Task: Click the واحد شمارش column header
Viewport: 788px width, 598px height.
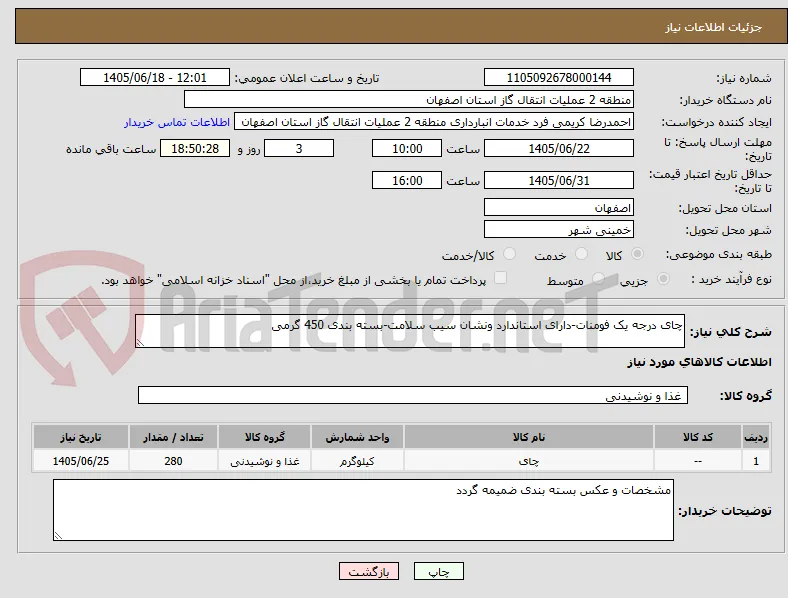Action: pos(357,437)
